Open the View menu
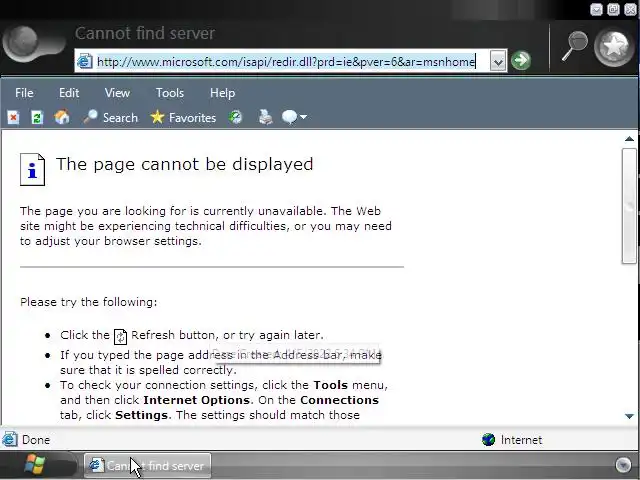The width and height of the screenshot is (640, 480). pyautogui.click(x=117, y=93)
